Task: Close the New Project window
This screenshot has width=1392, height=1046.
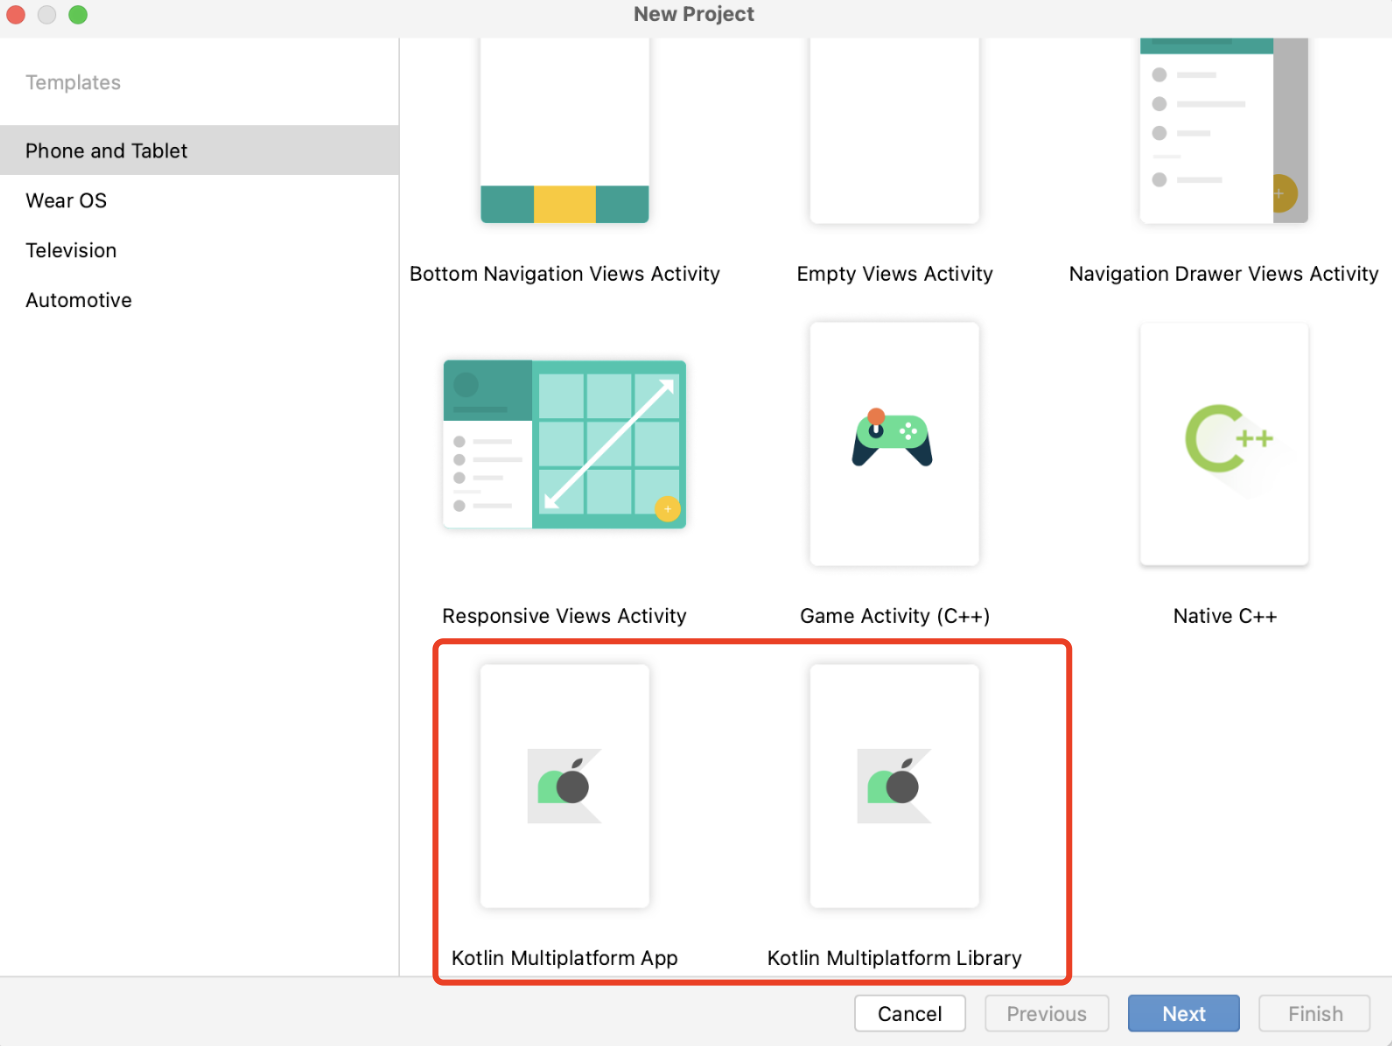Action: click(16, 15)
